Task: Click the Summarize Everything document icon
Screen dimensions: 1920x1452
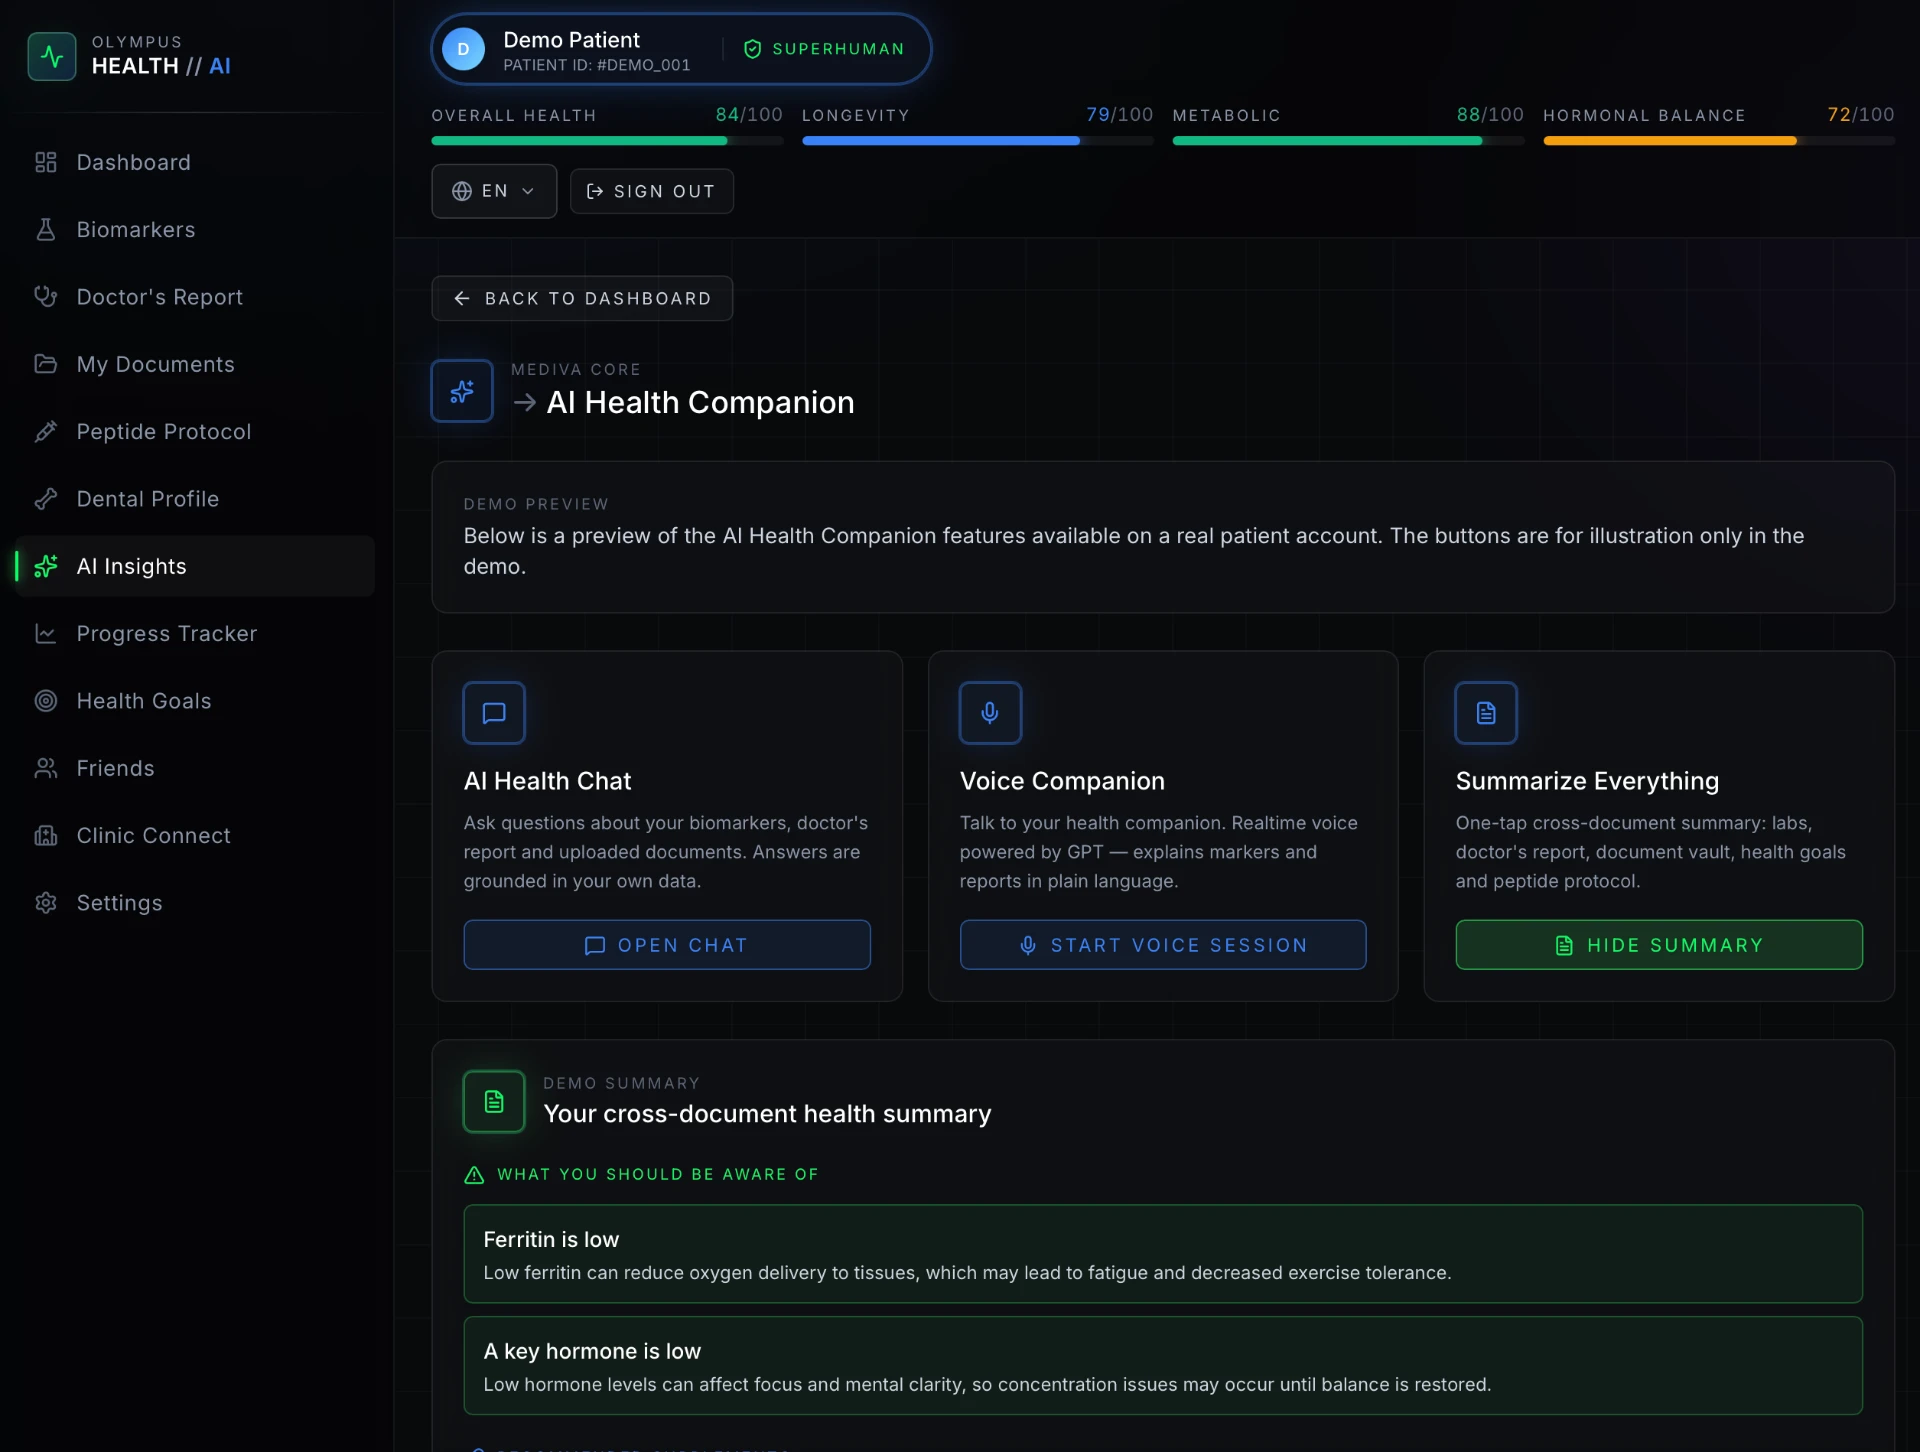Action: [1486, 713]
